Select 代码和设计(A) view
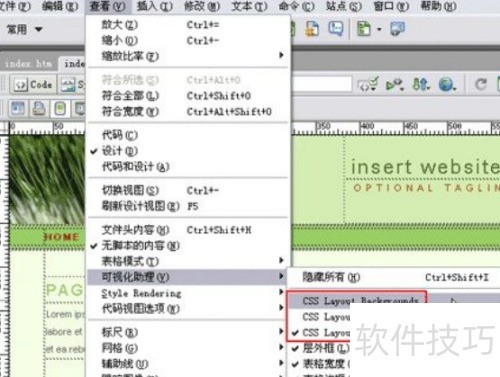Viewport: 500px width, 377px height. pos(188,166)
